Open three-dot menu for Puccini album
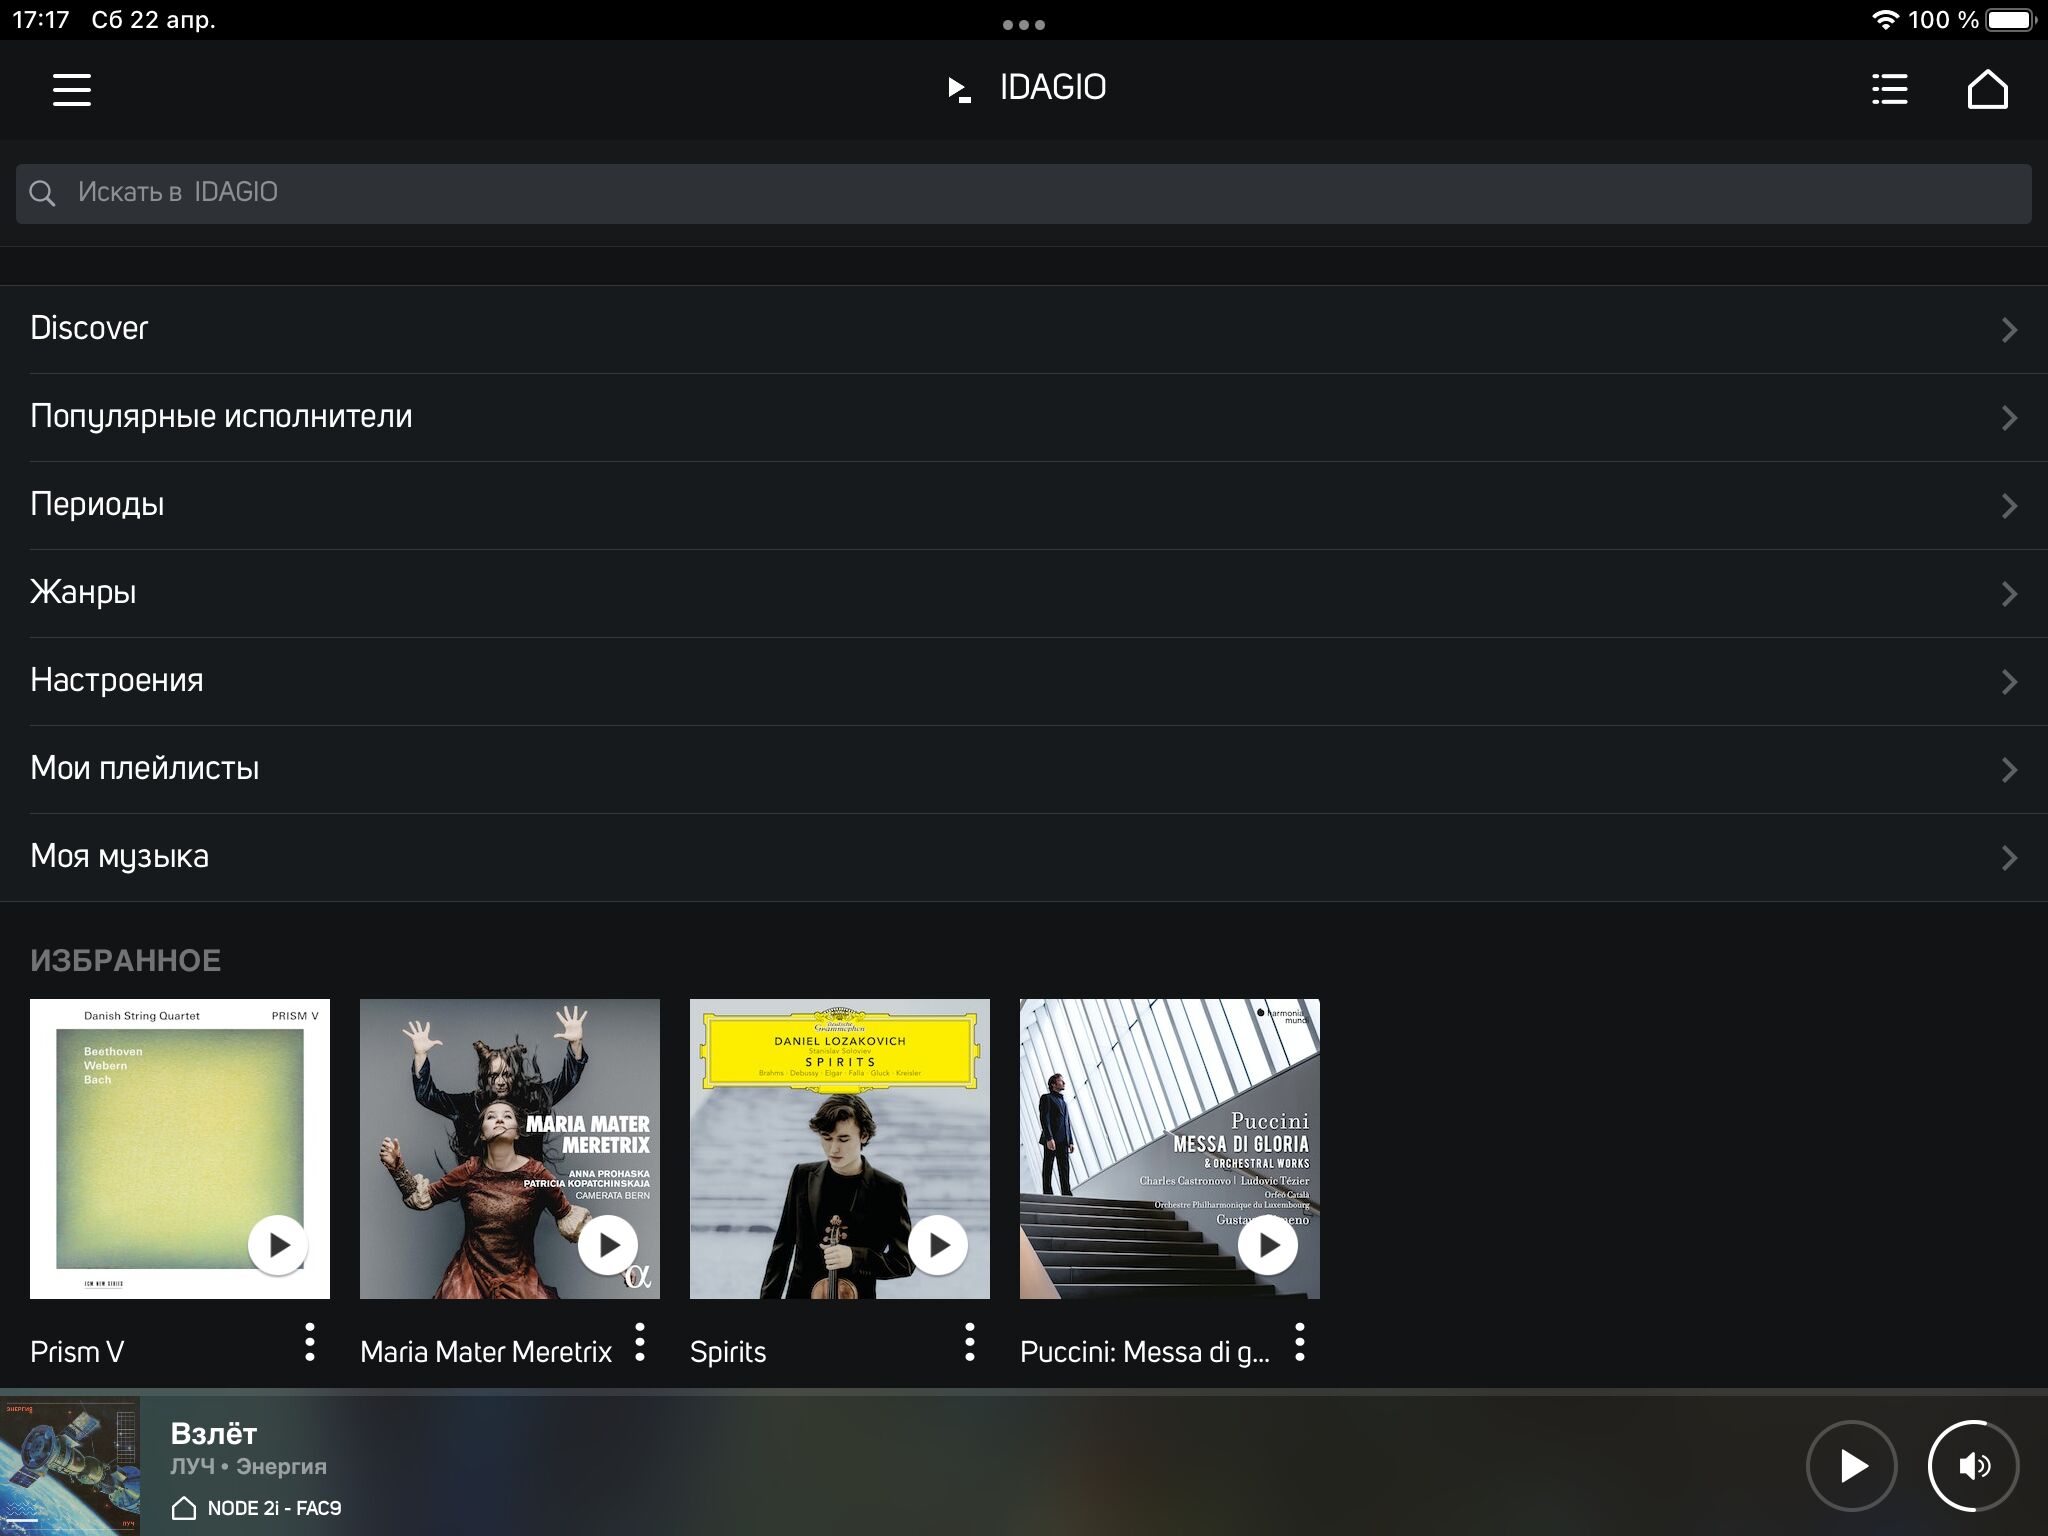This screenshot has width=2048, height=1536. point(1299,1342)
